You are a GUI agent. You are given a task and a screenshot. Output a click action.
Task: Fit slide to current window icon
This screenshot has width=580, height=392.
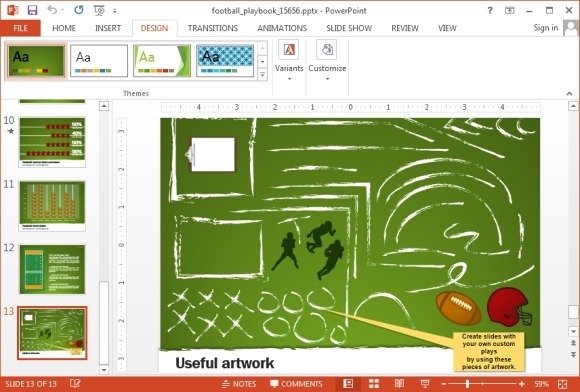tap(563, 384)
